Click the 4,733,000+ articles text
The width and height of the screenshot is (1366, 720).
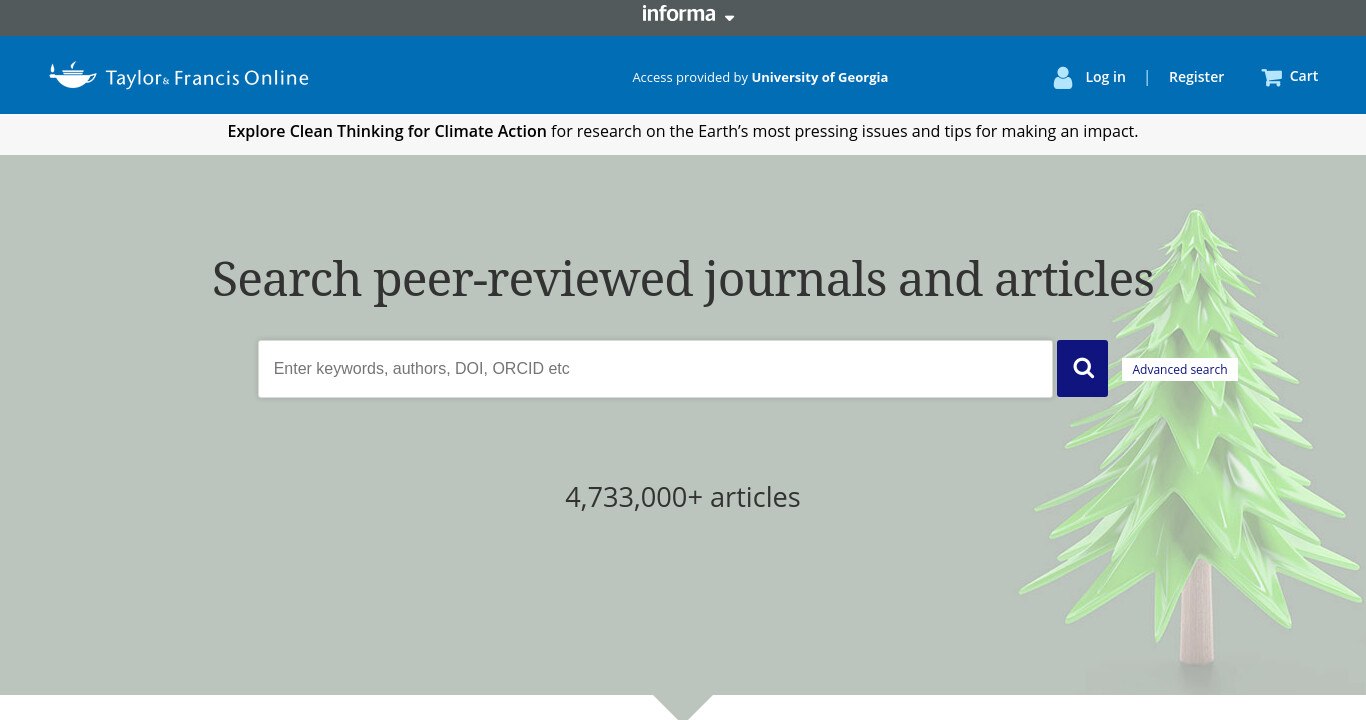click(x=683, y=497)
